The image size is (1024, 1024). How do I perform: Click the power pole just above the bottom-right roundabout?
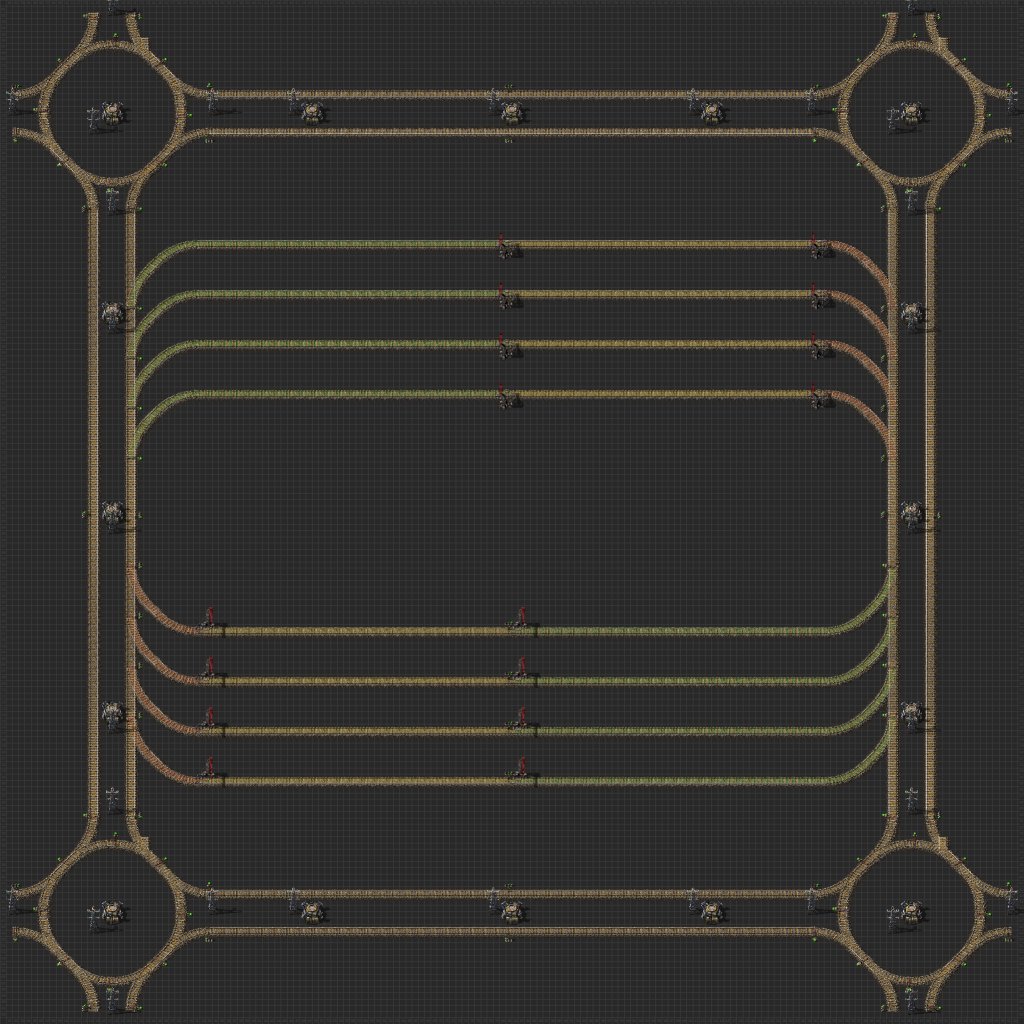click(912, 800)
